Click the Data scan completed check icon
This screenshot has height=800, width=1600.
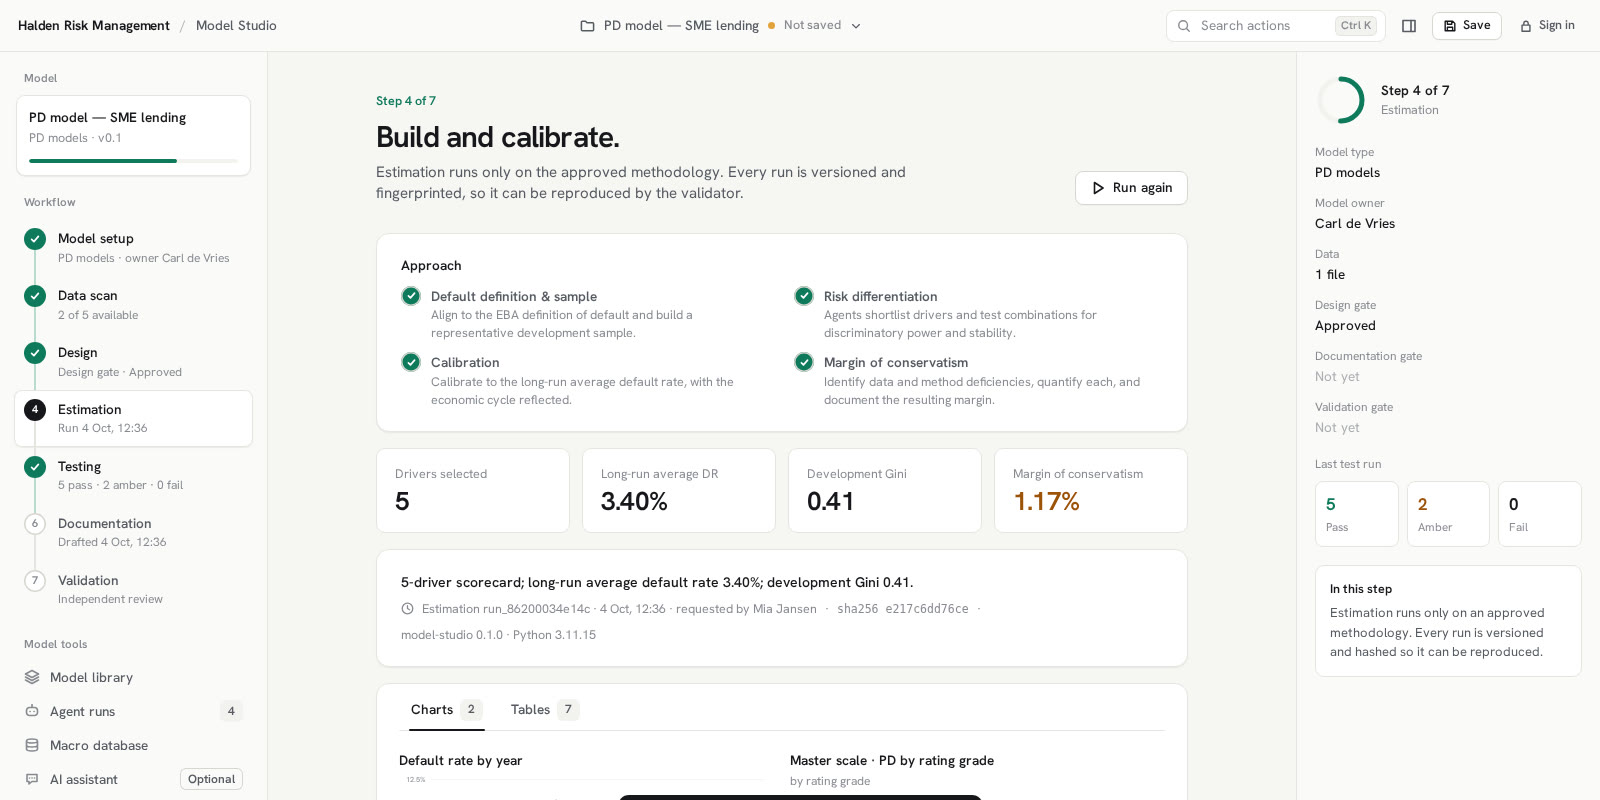tap(35, 296)
